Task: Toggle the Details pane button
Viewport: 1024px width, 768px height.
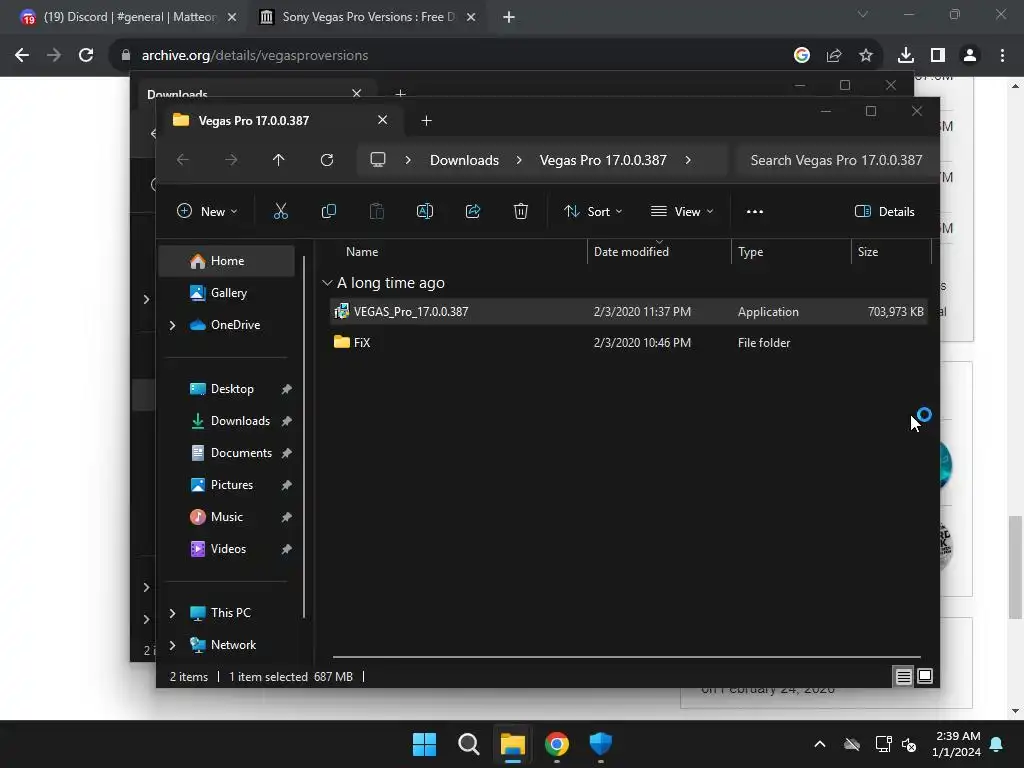Action: click(x=884, y=212)
